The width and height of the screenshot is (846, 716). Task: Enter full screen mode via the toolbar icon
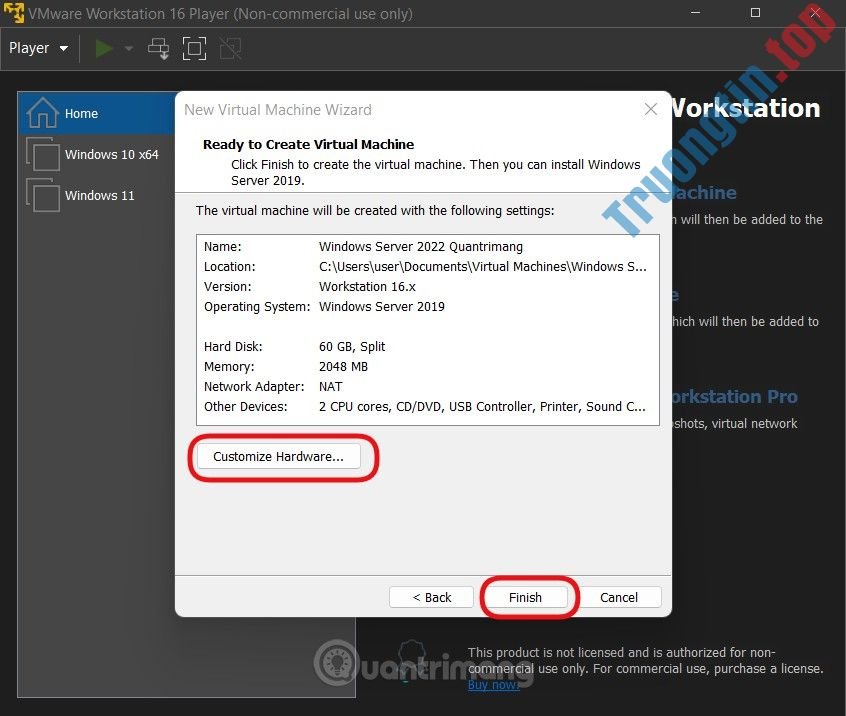194,47
